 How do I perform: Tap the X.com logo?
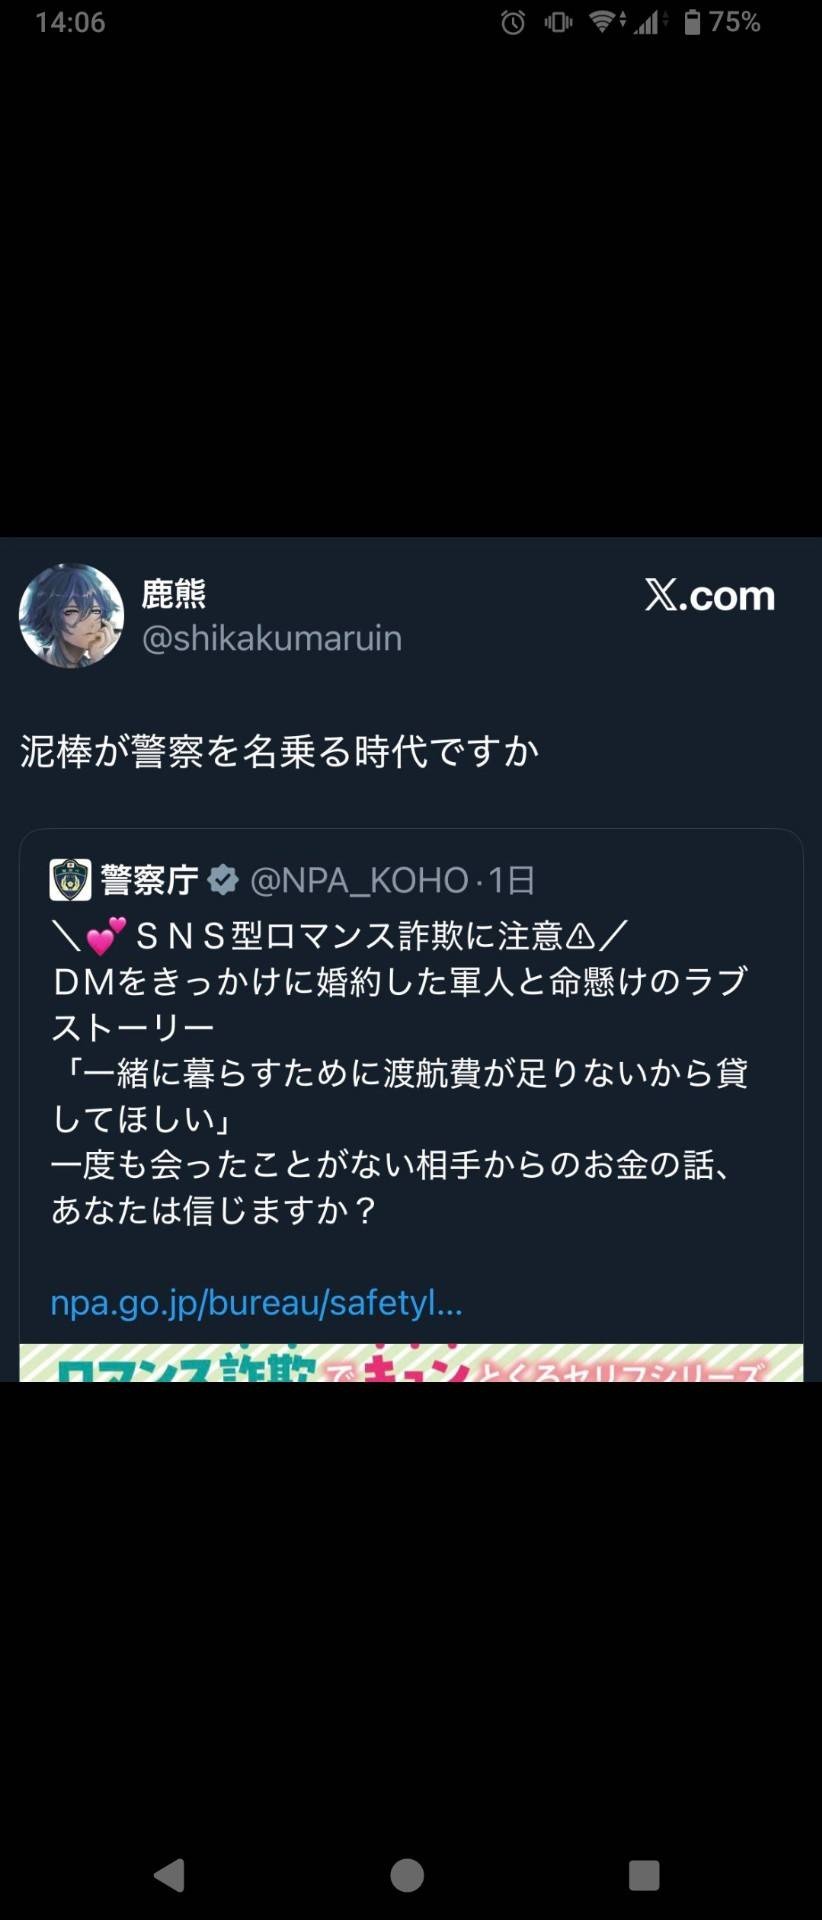(x=710, y=595)
